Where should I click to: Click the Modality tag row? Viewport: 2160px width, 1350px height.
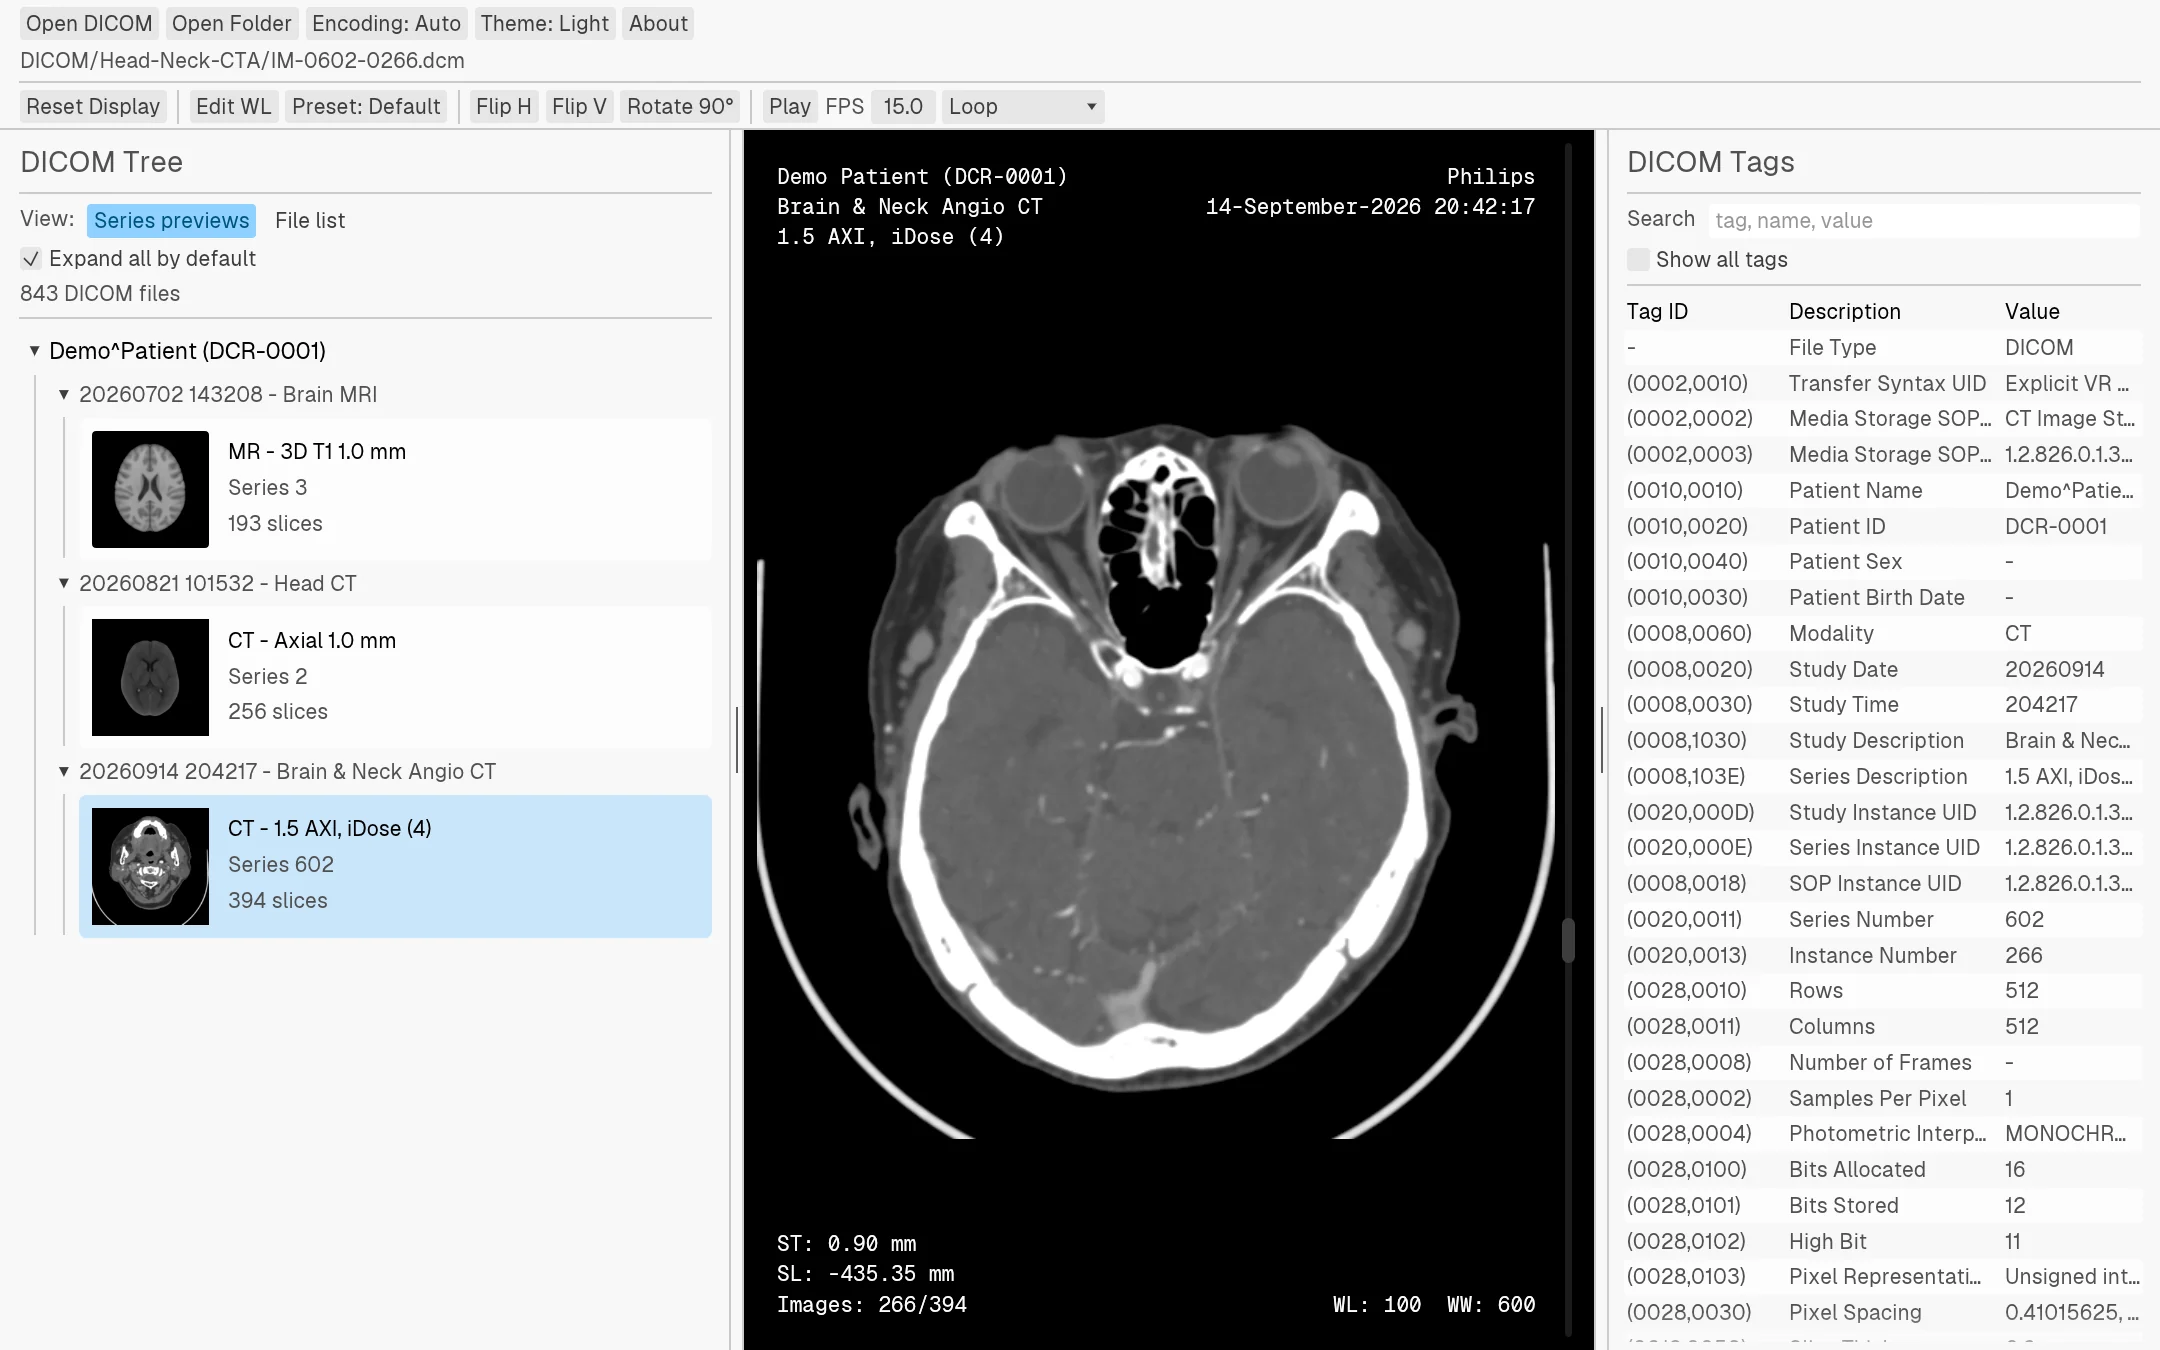pyautogui.click(x=1883, y=633)
